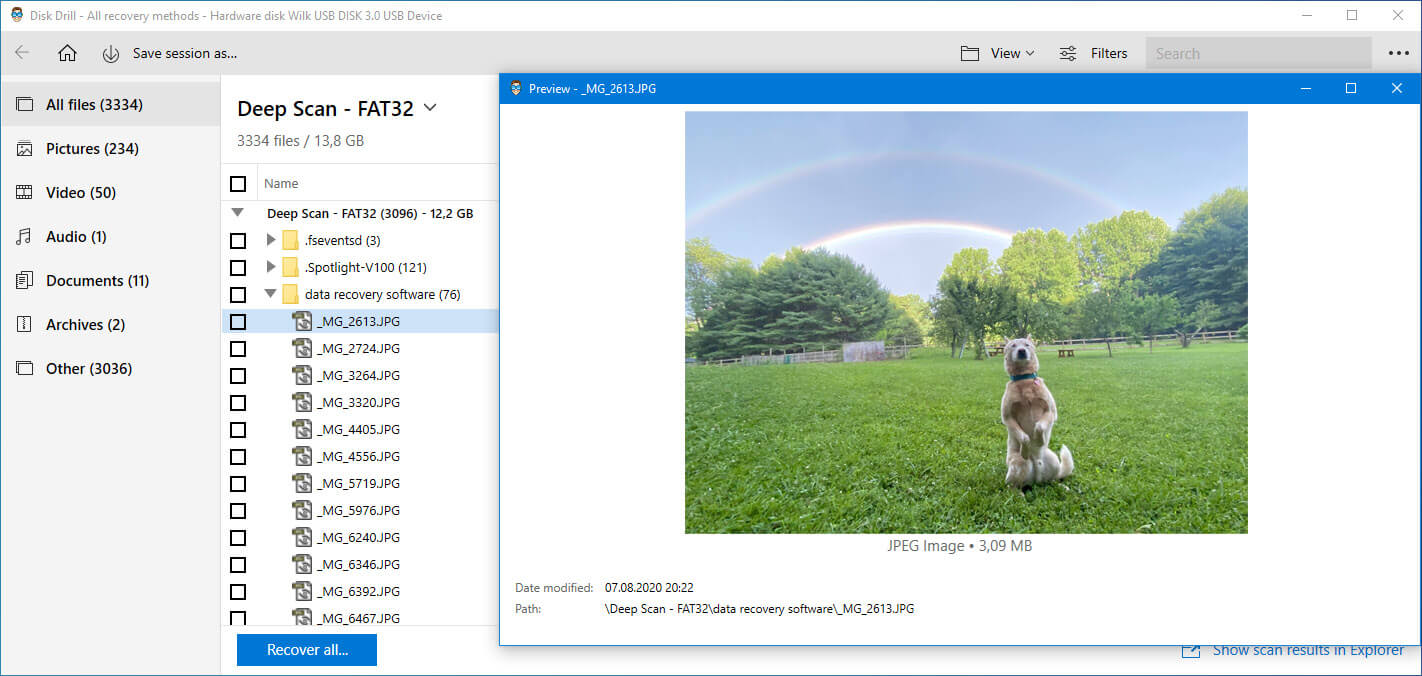The image size is (1422, 676).
Task: Check the box next to _MG_2613.JPG
Action: coord(238,322)
